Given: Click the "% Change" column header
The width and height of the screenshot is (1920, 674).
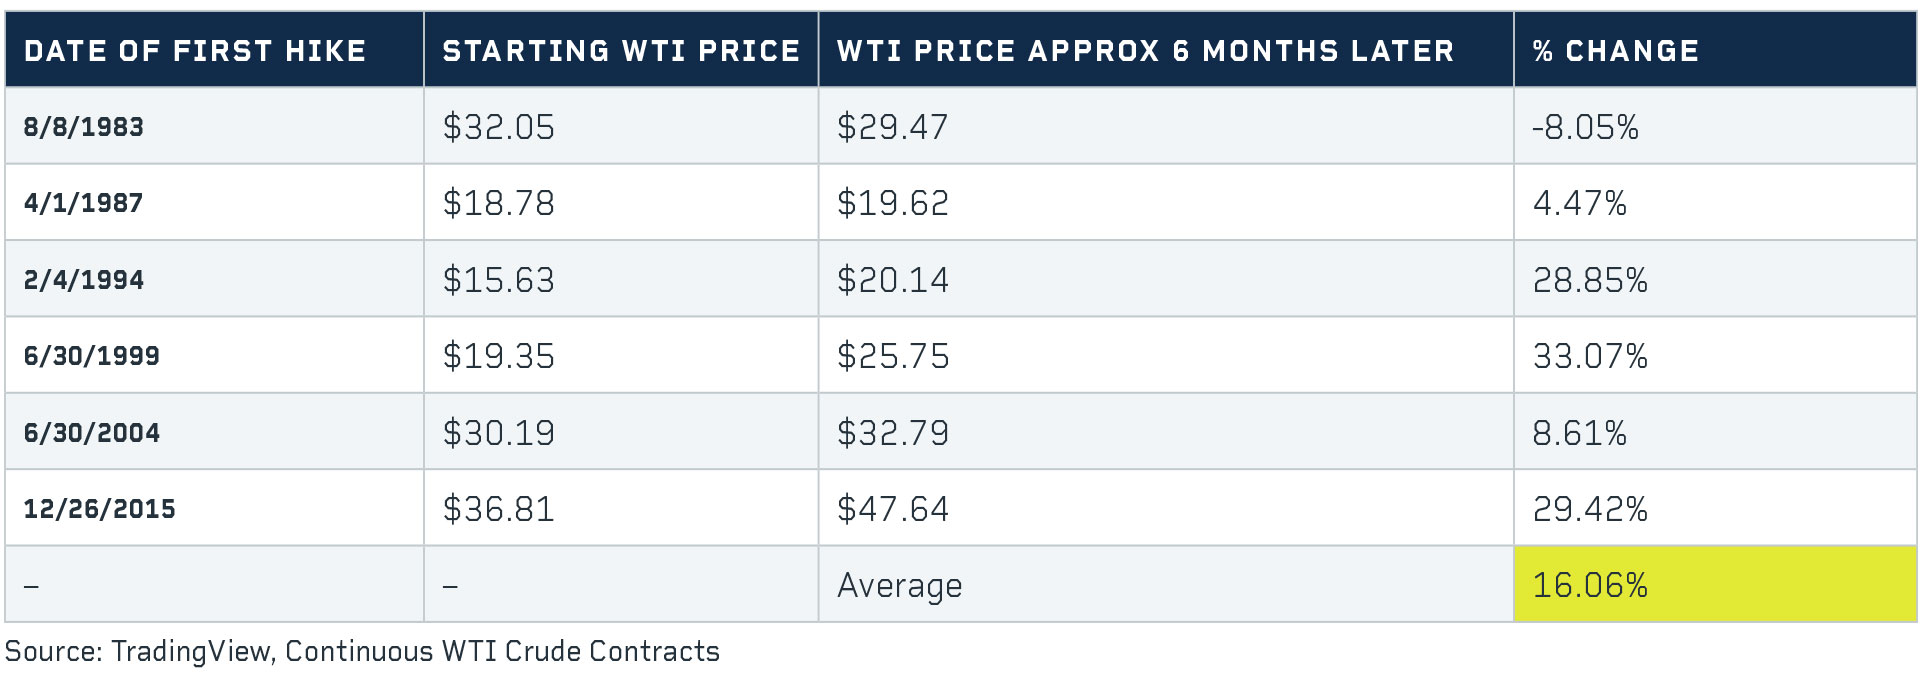Looking at the screenshot, I should 1615,51.
